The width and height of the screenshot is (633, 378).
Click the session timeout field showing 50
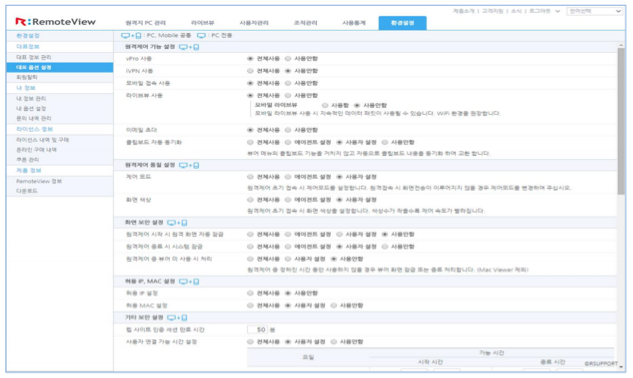pyautogui.click(x=257, y=330)
